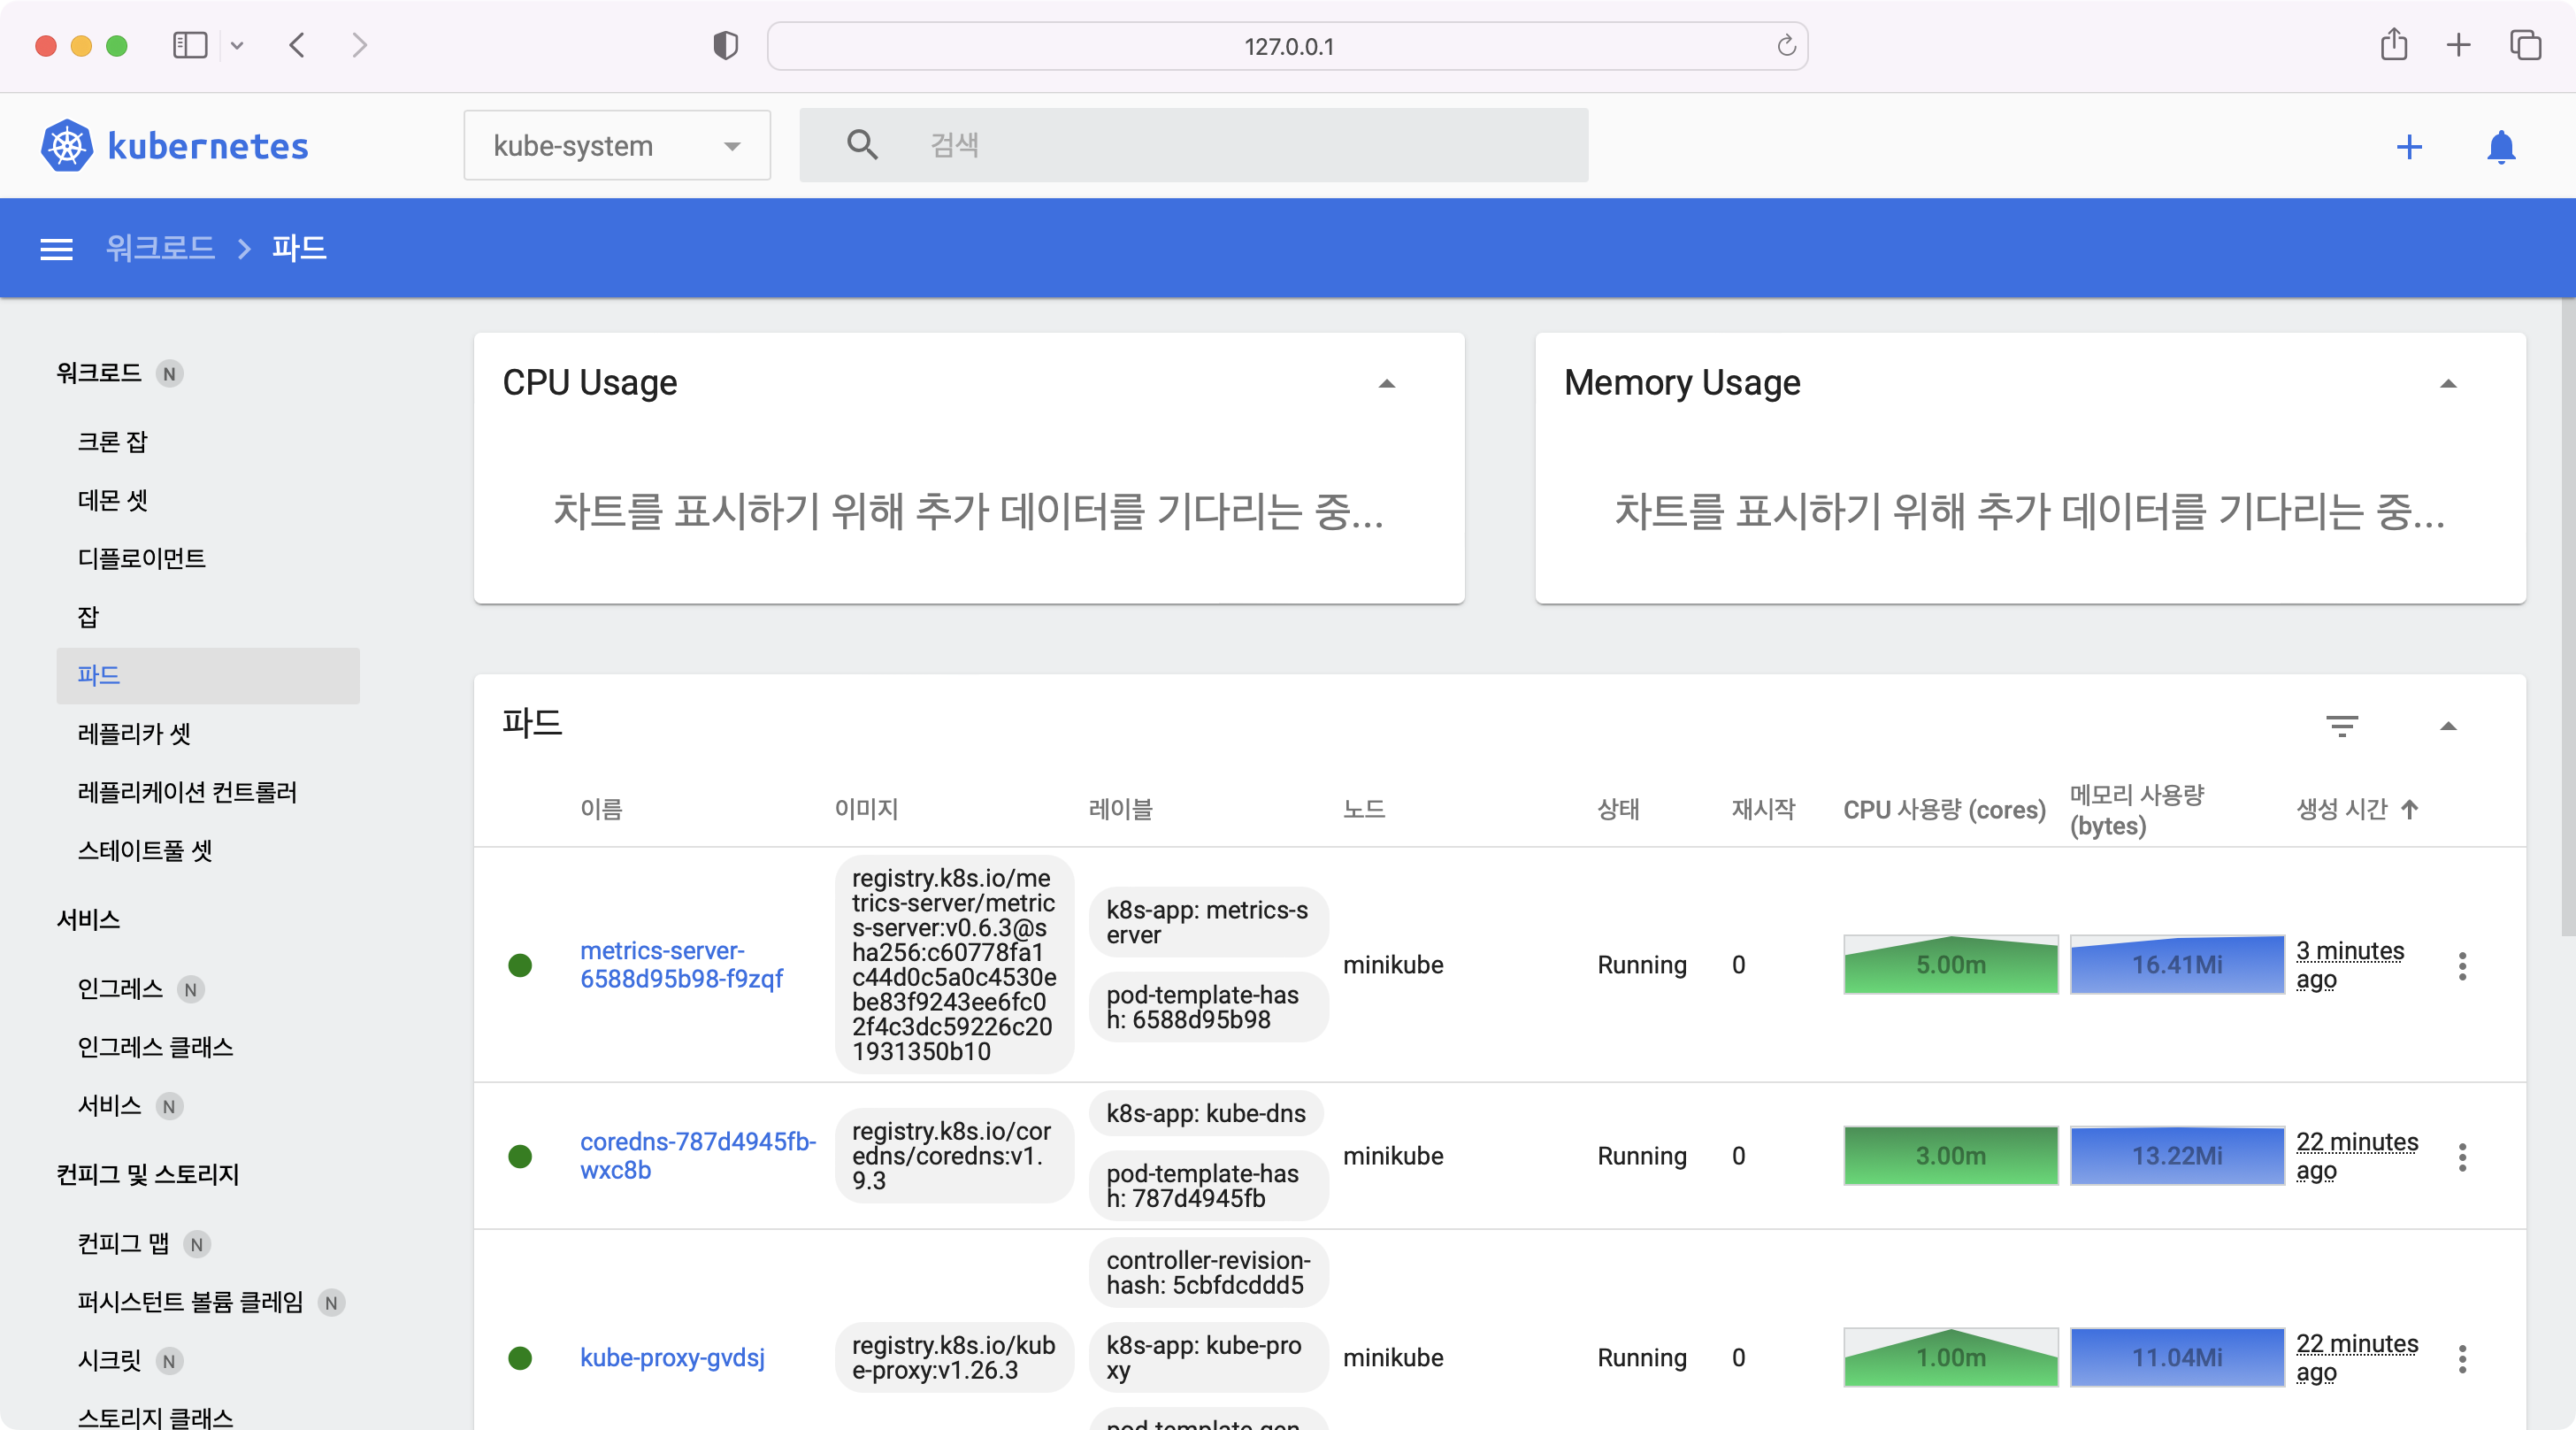The image size is (2576, 1430).
Task: Click the 127.0.0.1 address bar
Action: click(x=1287, y=46)
